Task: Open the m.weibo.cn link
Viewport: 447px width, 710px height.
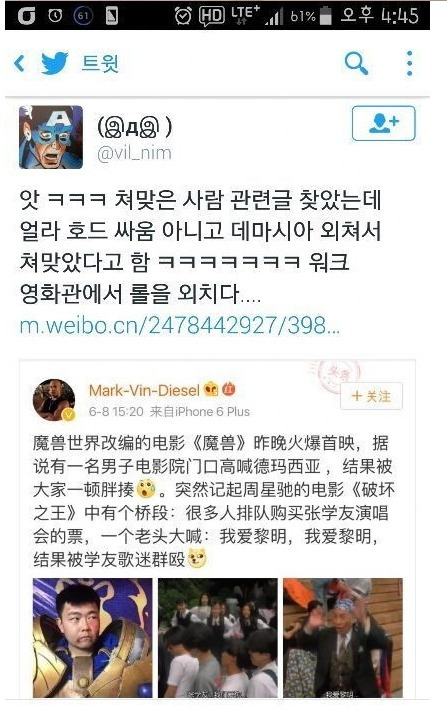Action: coord(179,325)
